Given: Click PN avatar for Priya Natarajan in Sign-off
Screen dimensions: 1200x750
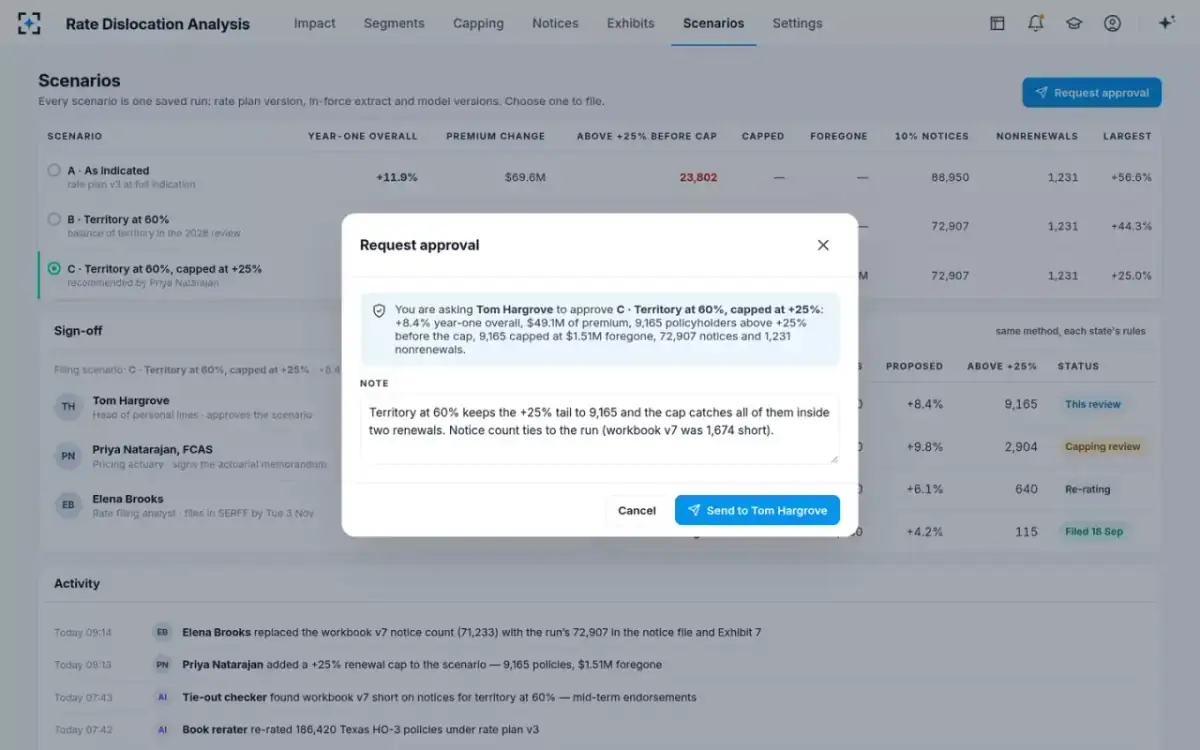Looking at the screenshot, I should [x=68, y=456].
